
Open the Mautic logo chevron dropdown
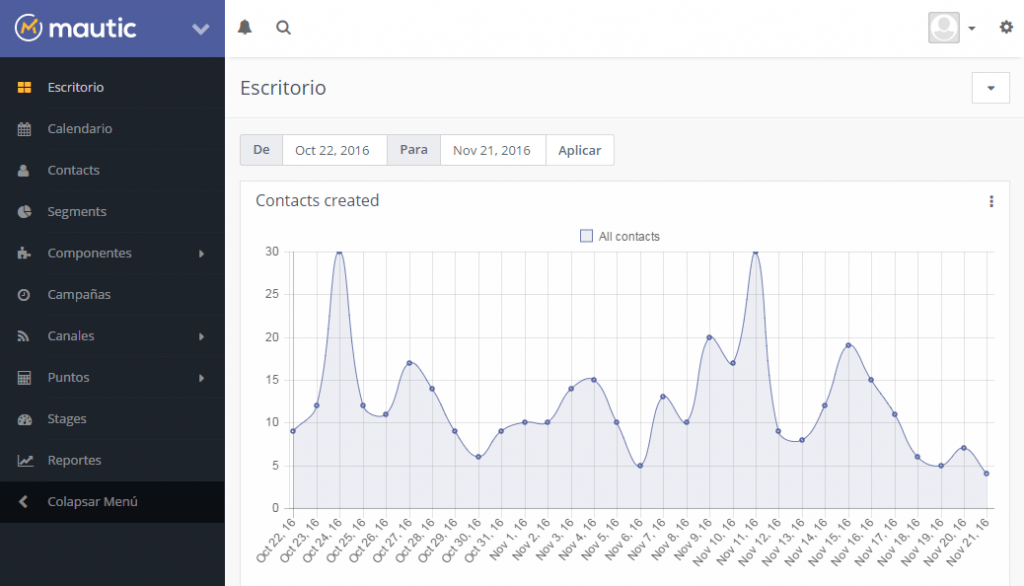click(x=199, y=28)
